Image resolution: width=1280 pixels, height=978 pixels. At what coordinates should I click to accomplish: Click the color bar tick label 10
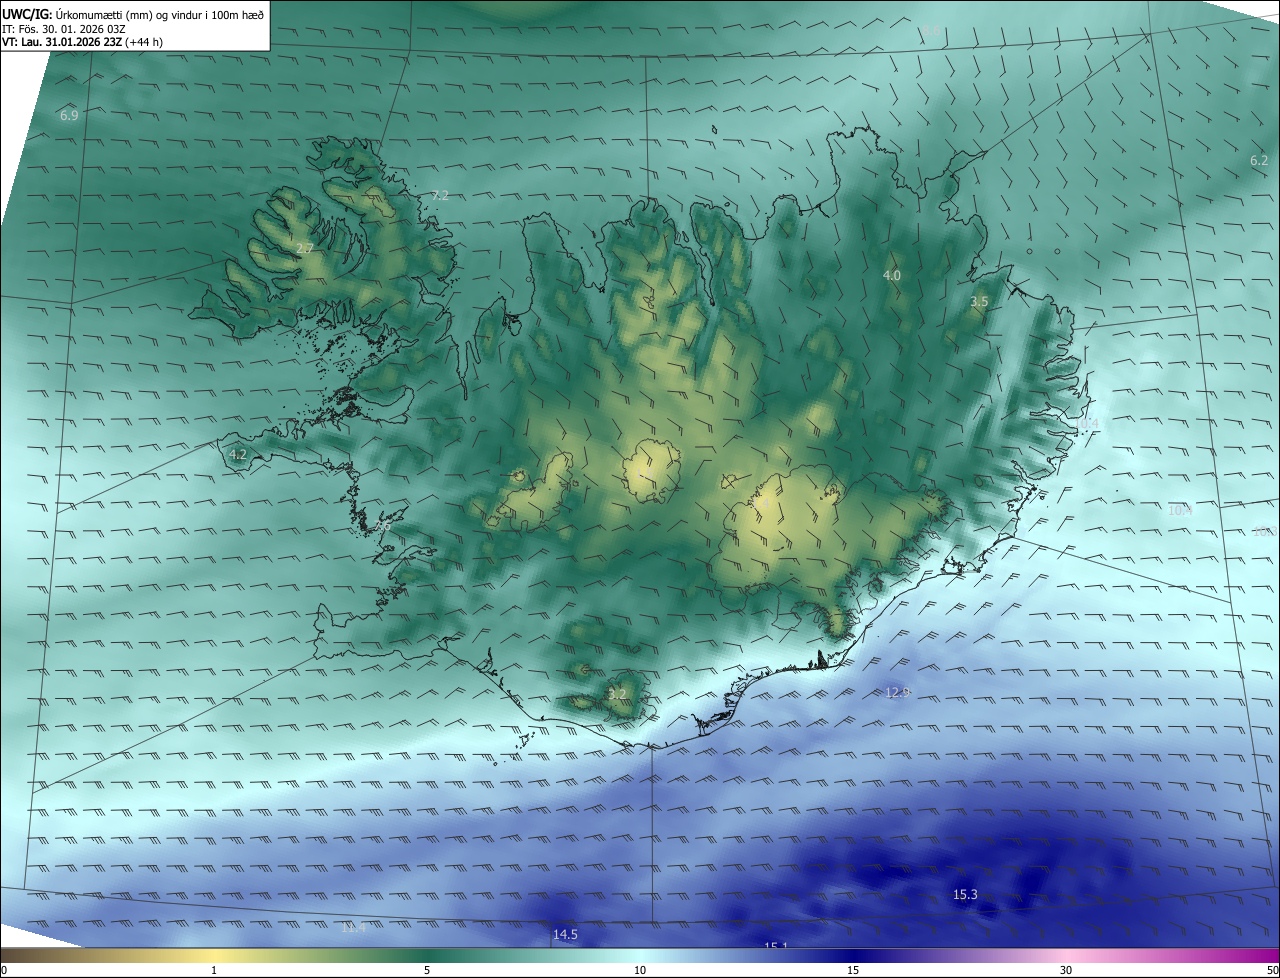(x=640, y=970)
